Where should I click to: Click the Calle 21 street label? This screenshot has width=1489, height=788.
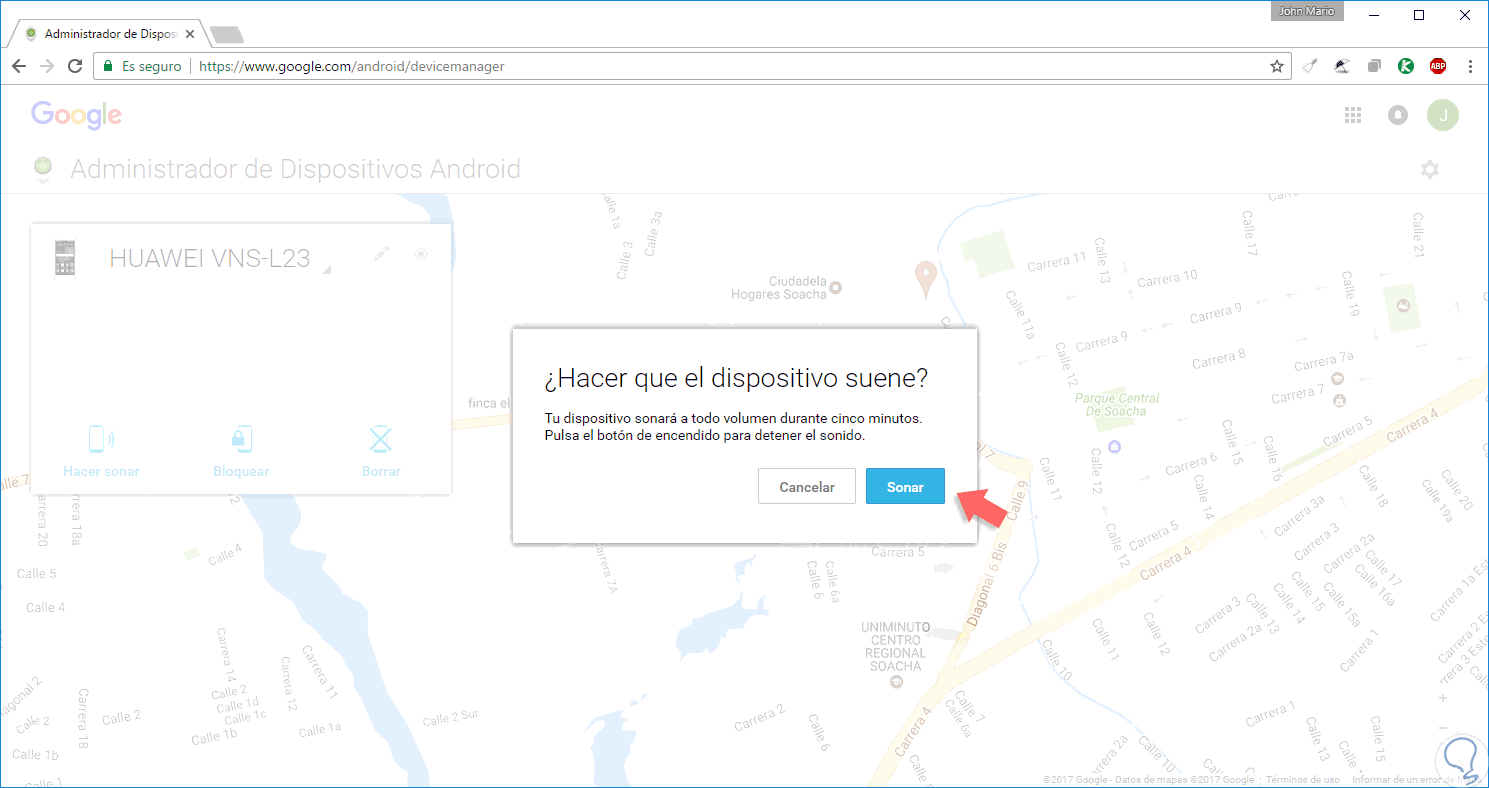click(x=1416, y=235)
